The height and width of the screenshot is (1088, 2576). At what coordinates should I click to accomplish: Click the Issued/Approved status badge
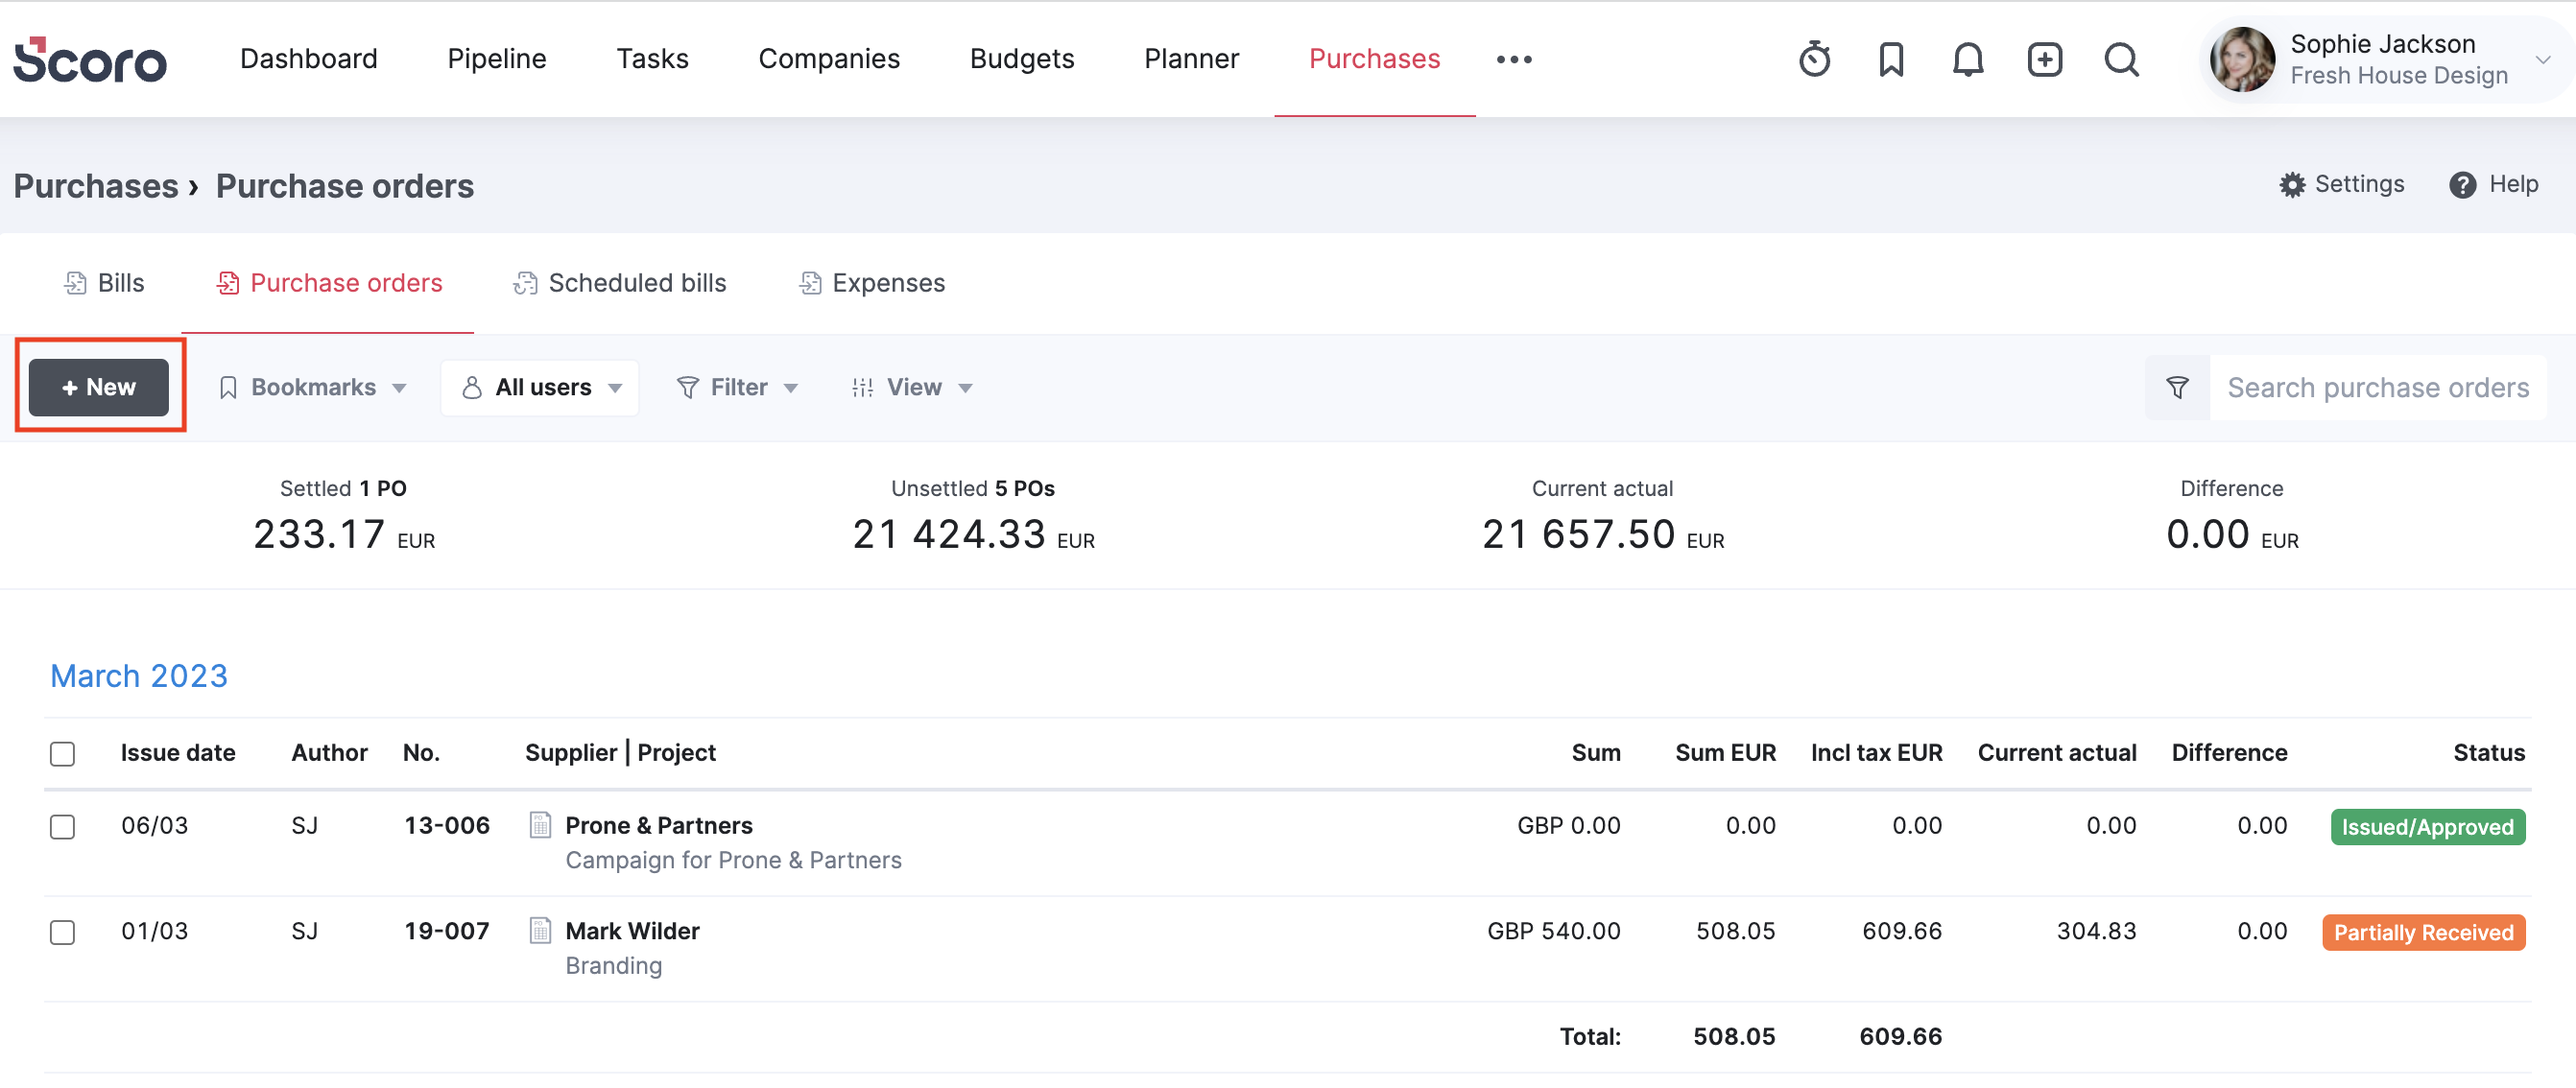(2427, 827)
